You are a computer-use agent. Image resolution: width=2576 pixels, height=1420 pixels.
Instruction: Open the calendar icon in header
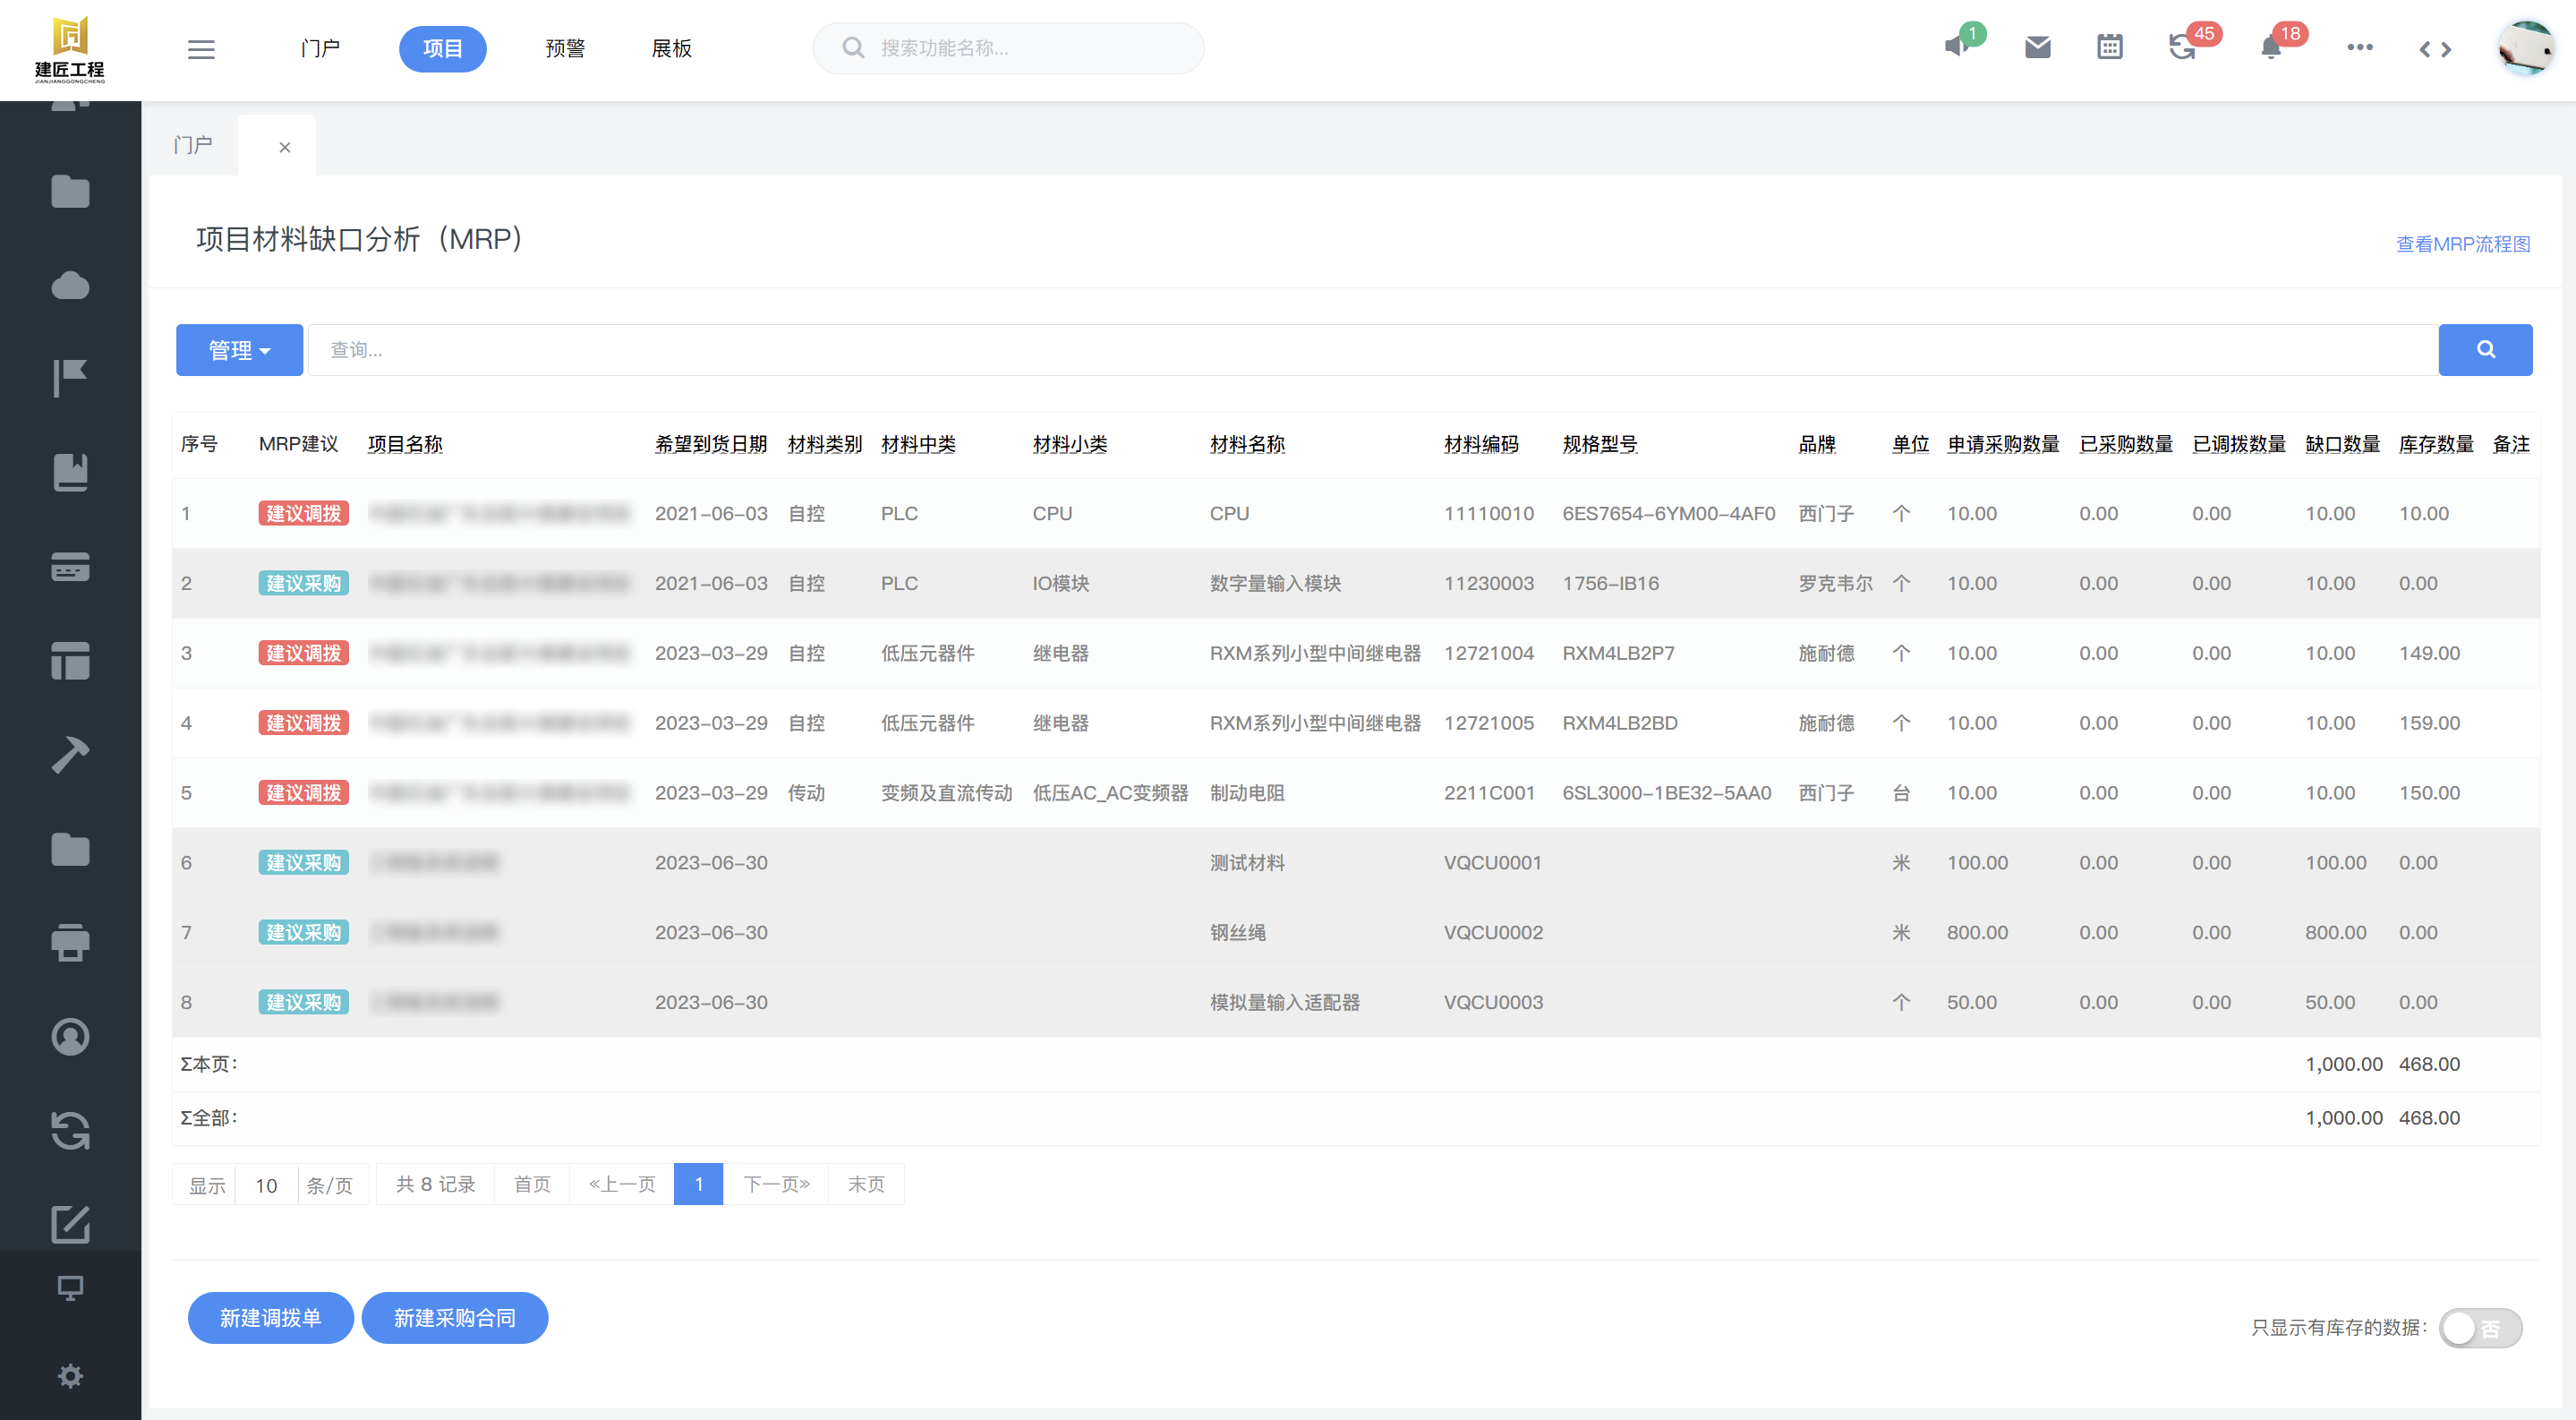pyautogui.click(x=2109, y=47)
